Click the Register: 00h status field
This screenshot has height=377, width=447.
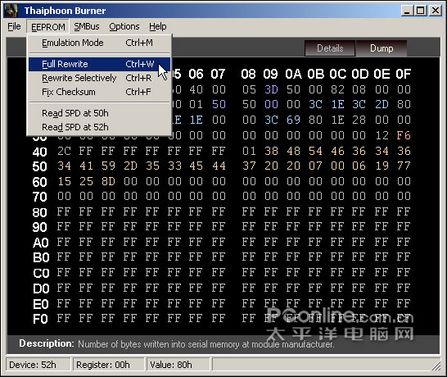tap(109, 365)
